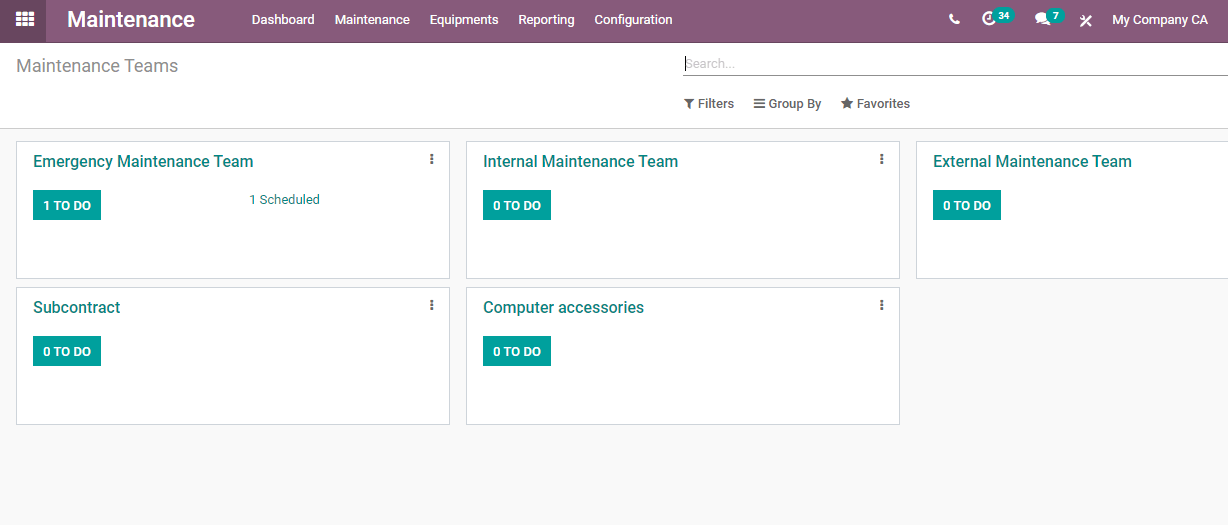The width and height of the screenshot is (1228, 525).
Task: Open Computer accessories team title
Action: [x=563, y=307]
